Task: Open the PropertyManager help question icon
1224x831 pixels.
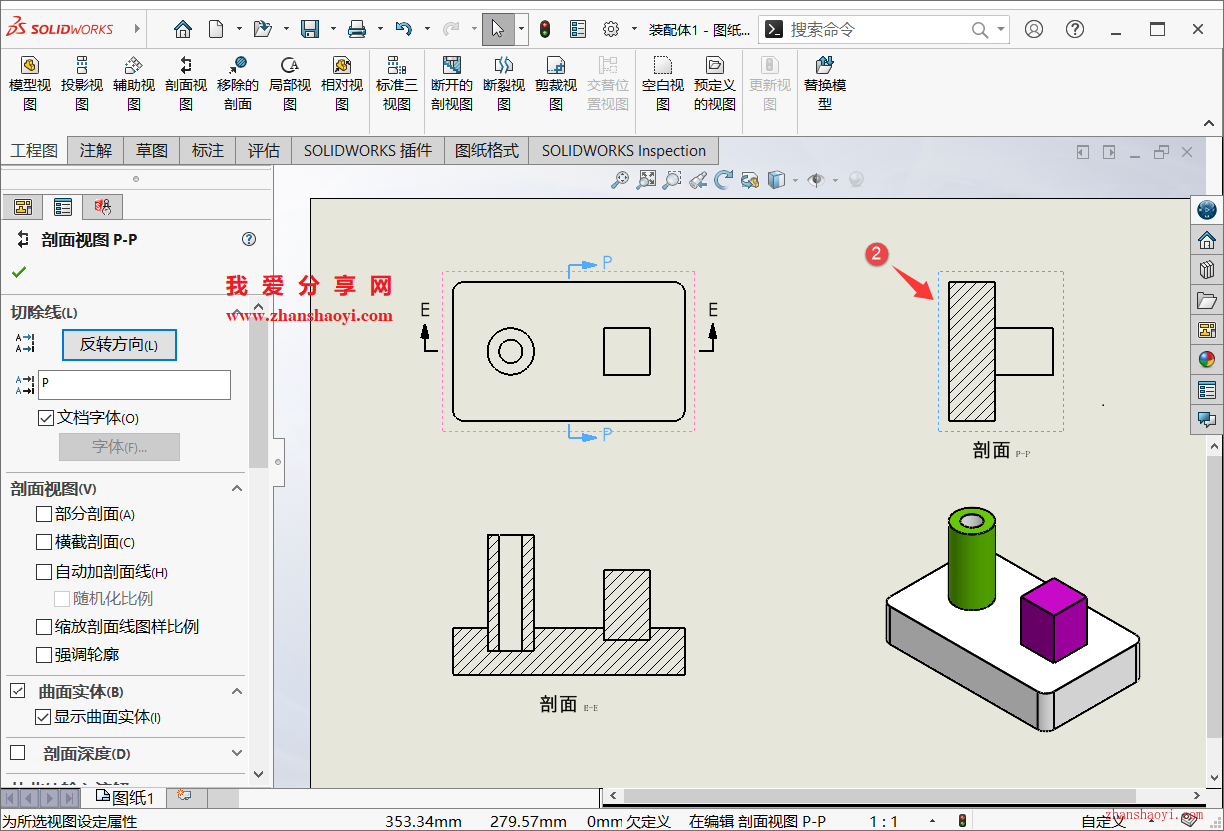Action: 249,239
